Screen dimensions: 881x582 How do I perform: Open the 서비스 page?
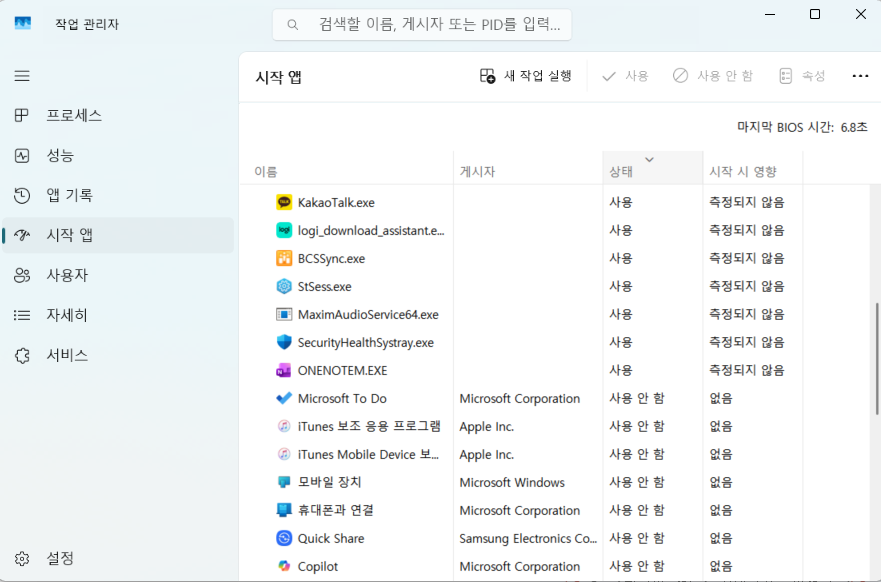118,355
